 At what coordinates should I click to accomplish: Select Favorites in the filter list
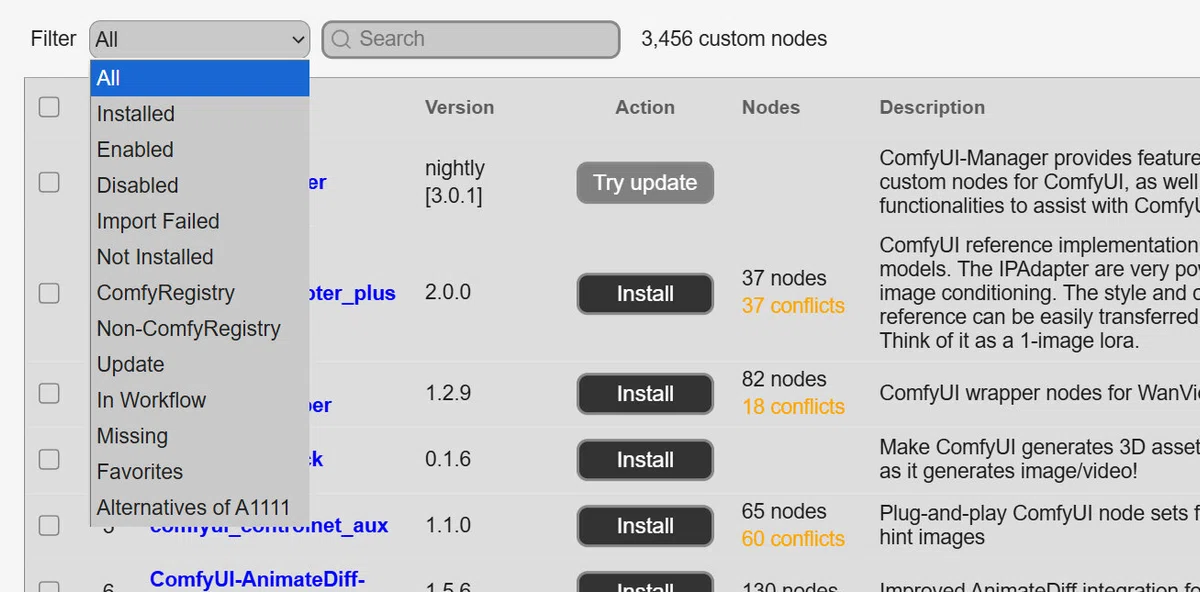click(200, 472)
